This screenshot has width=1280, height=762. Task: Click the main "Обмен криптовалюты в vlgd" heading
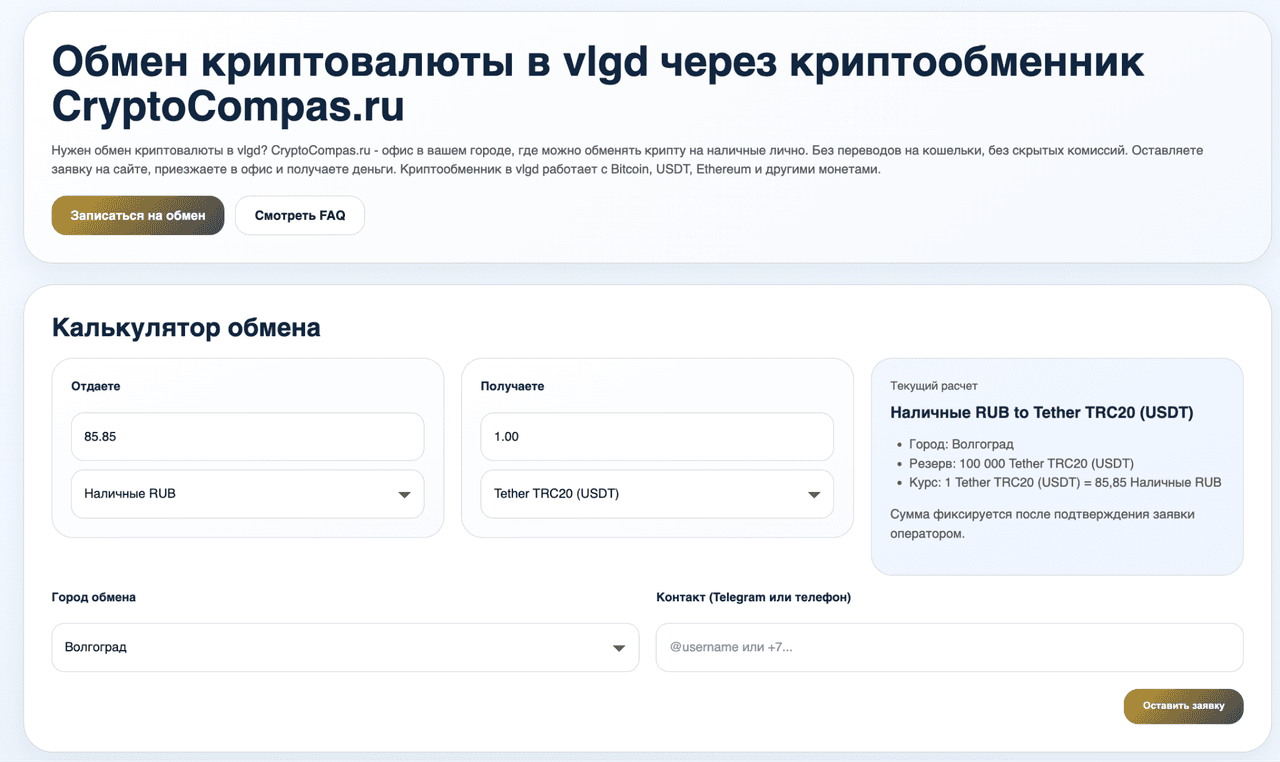click(x=598, y=84)
